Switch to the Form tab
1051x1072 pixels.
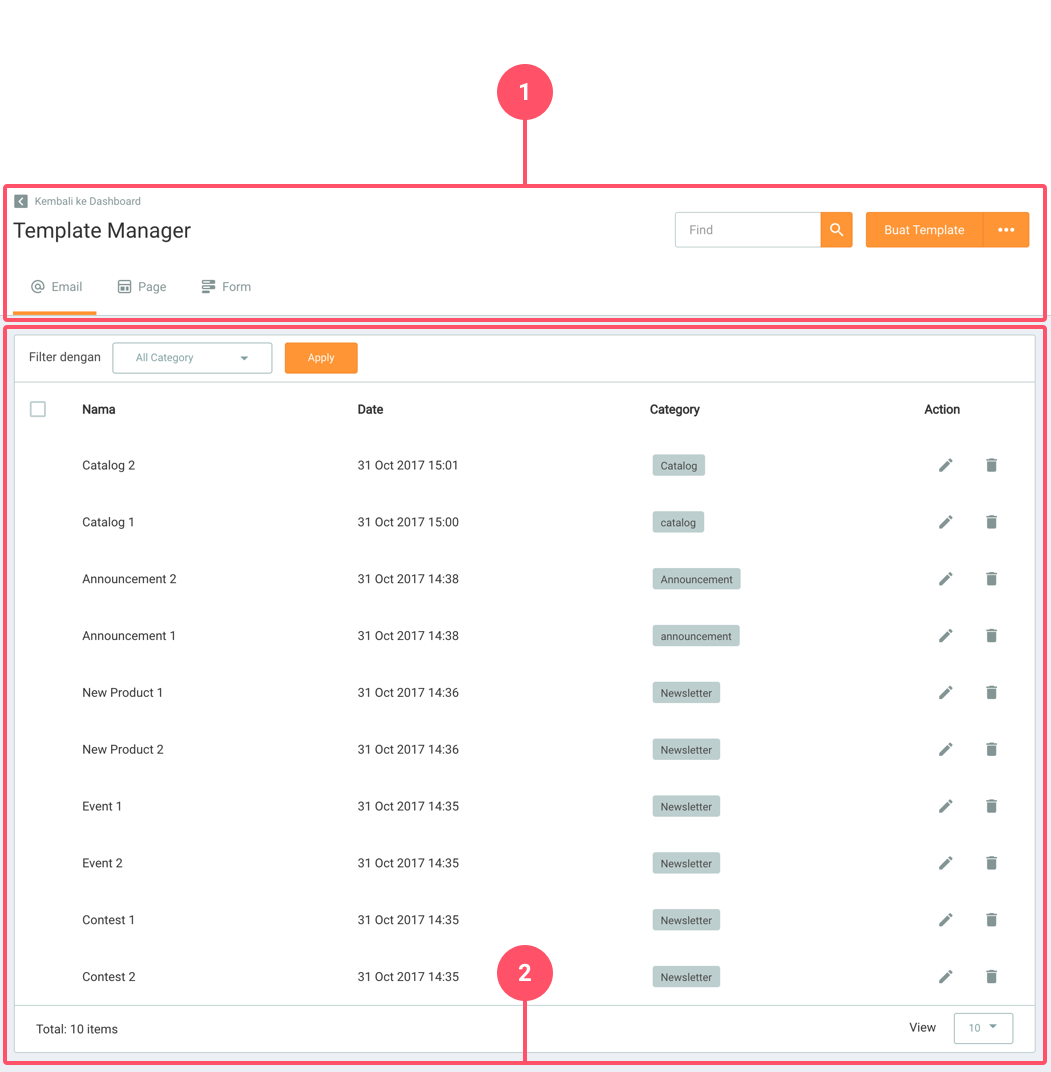coord(226,286)
